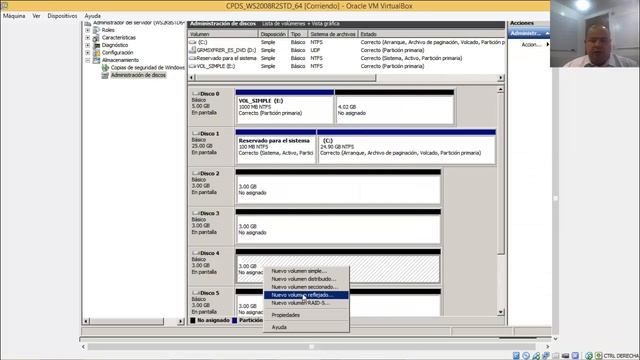
Task: Click the VirtualBox hard disk activity status icon
Action: tap(516, 356)
